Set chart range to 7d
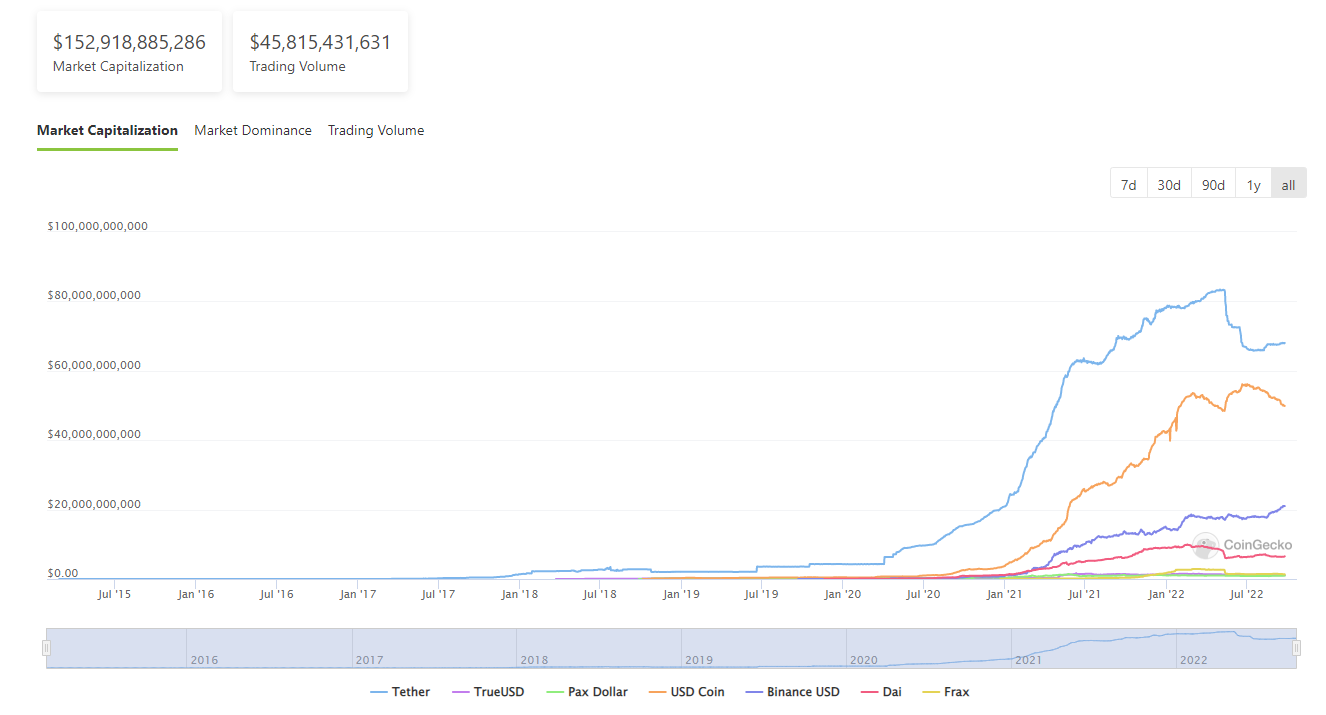Viewport: 1326px width, 715px height. [1128, 184]
